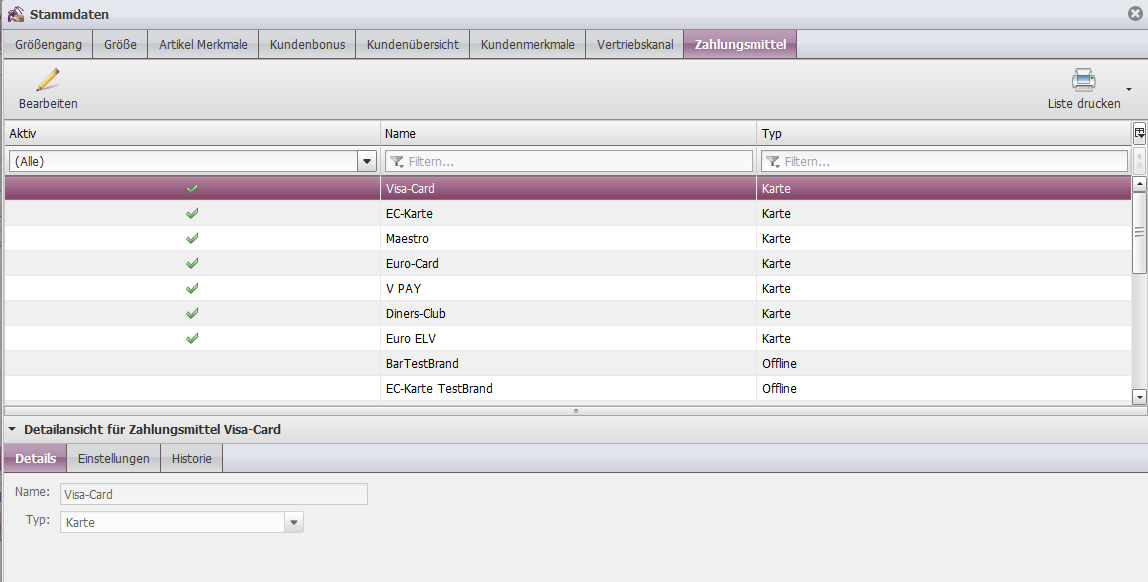Collapse the Detailansicht für Zahlungsmittel section

11,430
